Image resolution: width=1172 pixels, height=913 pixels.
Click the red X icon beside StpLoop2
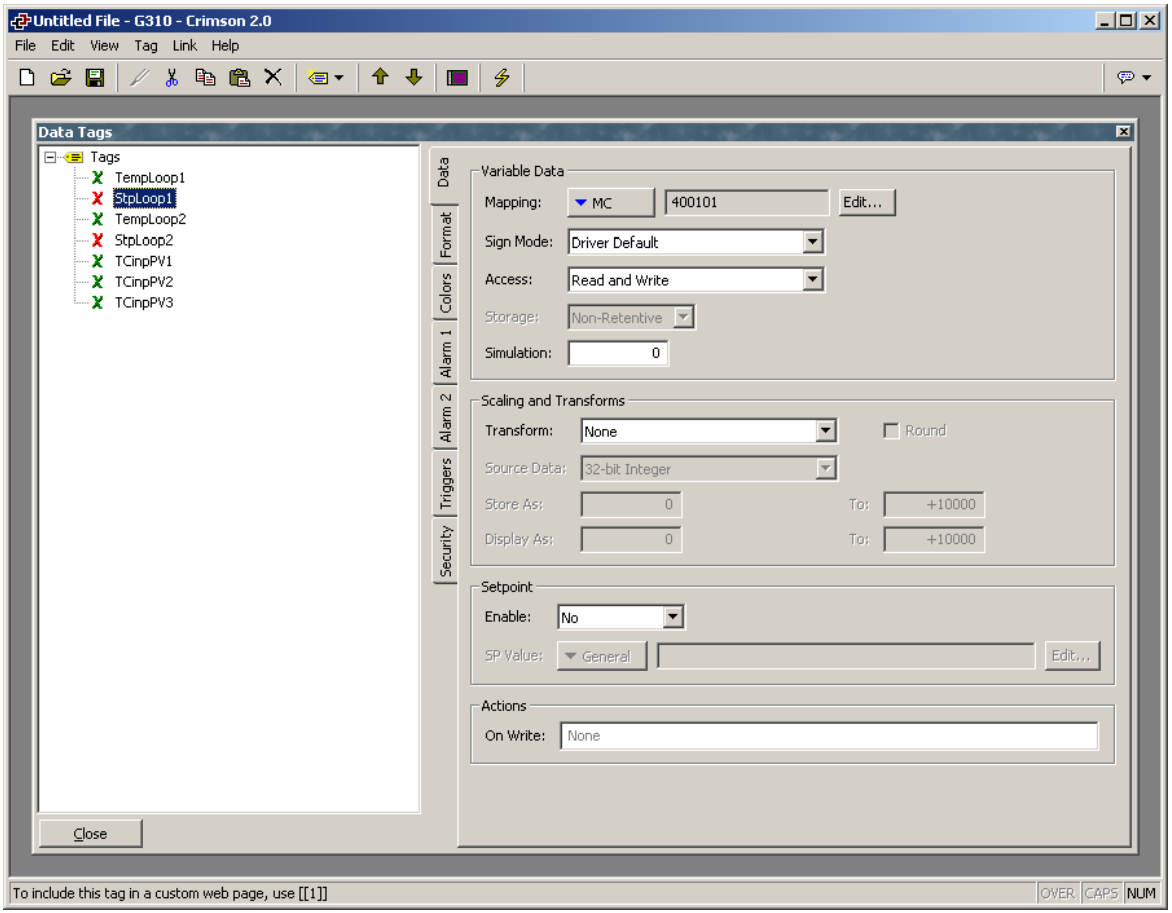pos(97,240)
